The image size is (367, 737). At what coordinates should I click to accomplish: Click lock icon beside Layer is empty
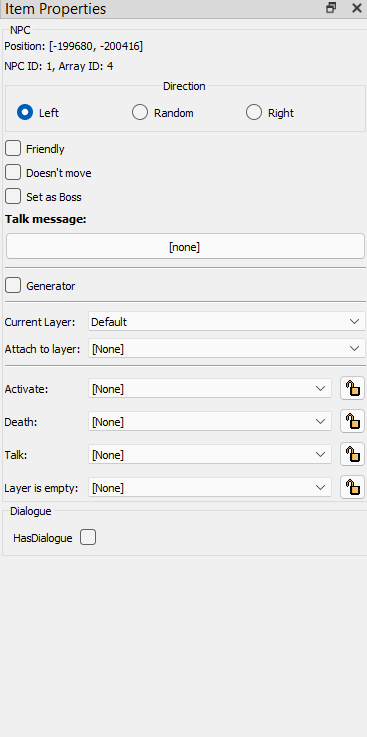tap(352, 487)
